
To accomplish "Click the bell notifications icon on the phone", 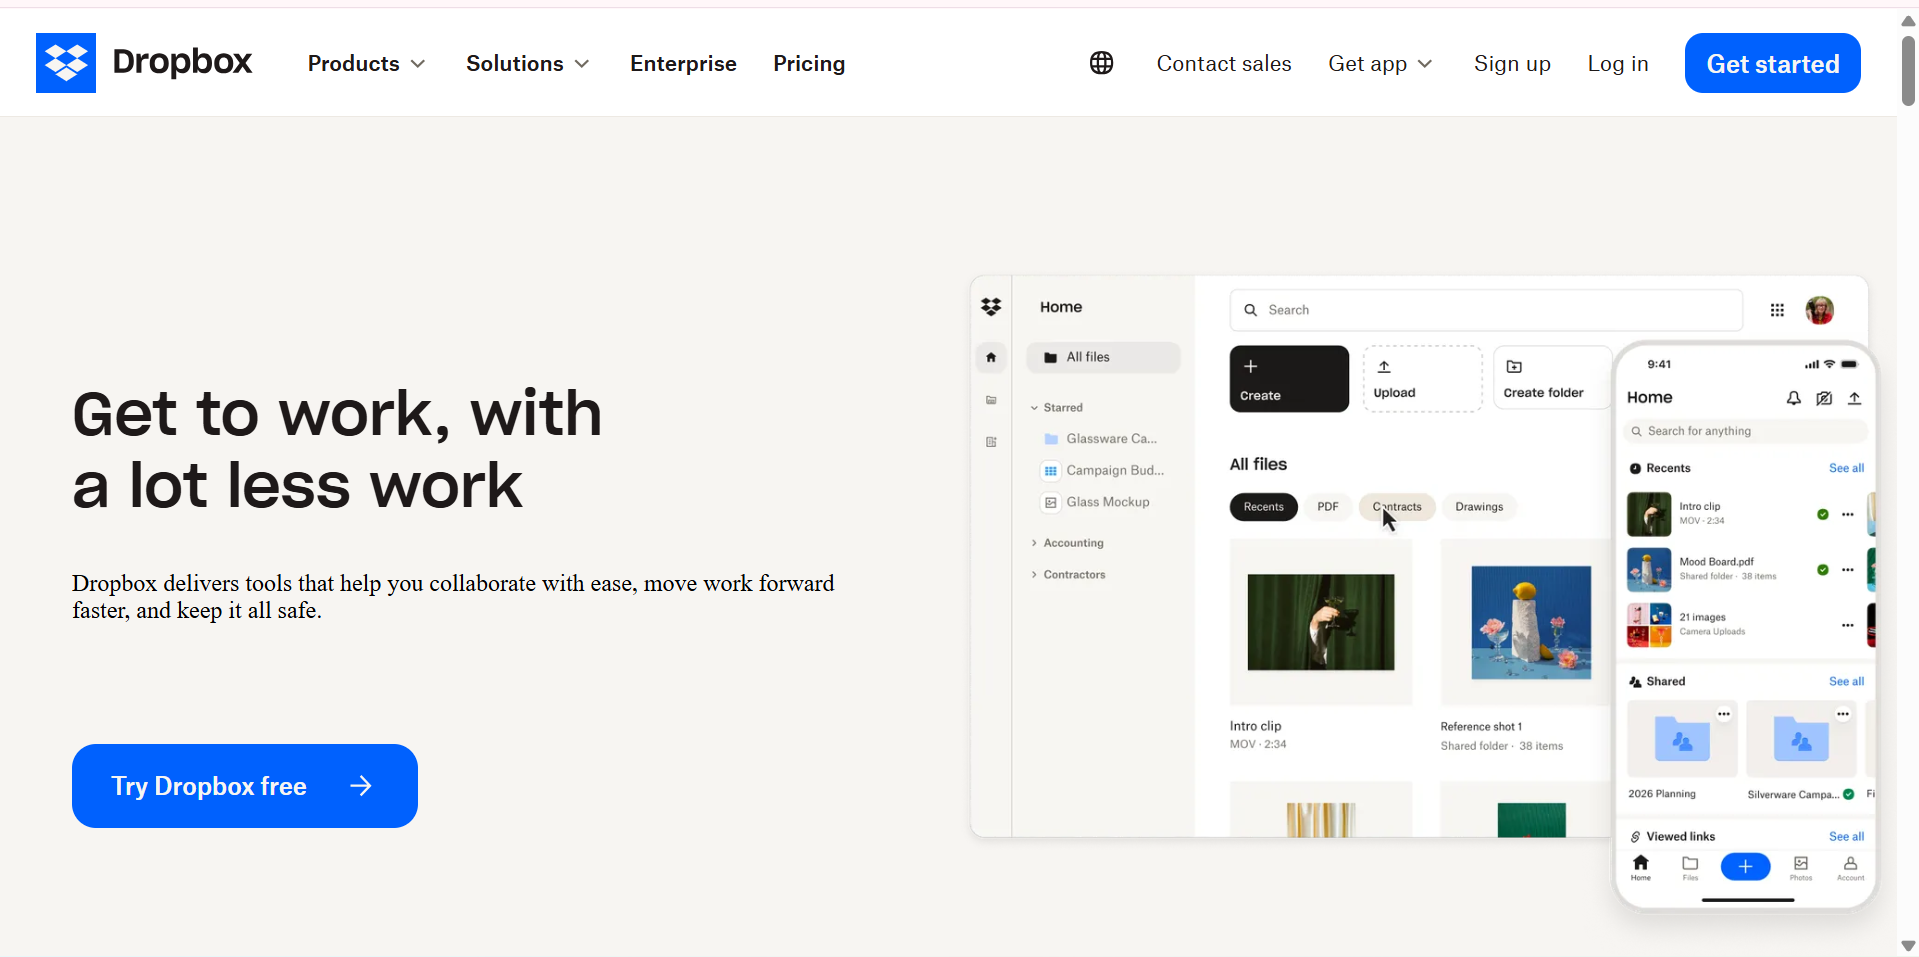I will tap(1794, 398).
